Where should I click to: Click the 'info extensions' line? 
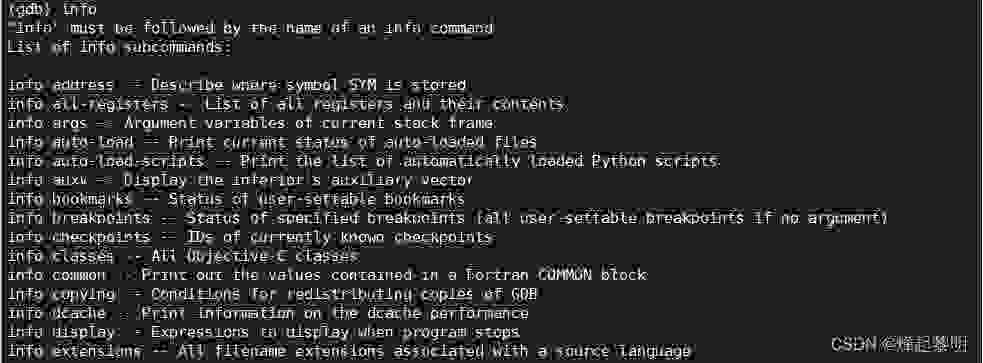[x=349, y=352]
